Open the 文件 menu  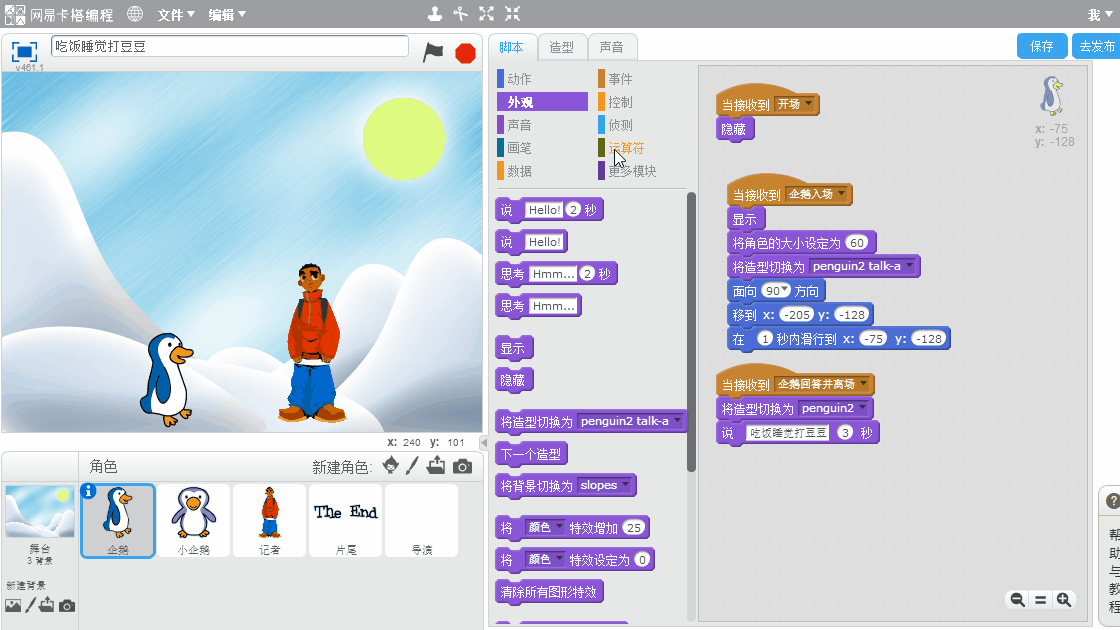click(x=176, y=15)
